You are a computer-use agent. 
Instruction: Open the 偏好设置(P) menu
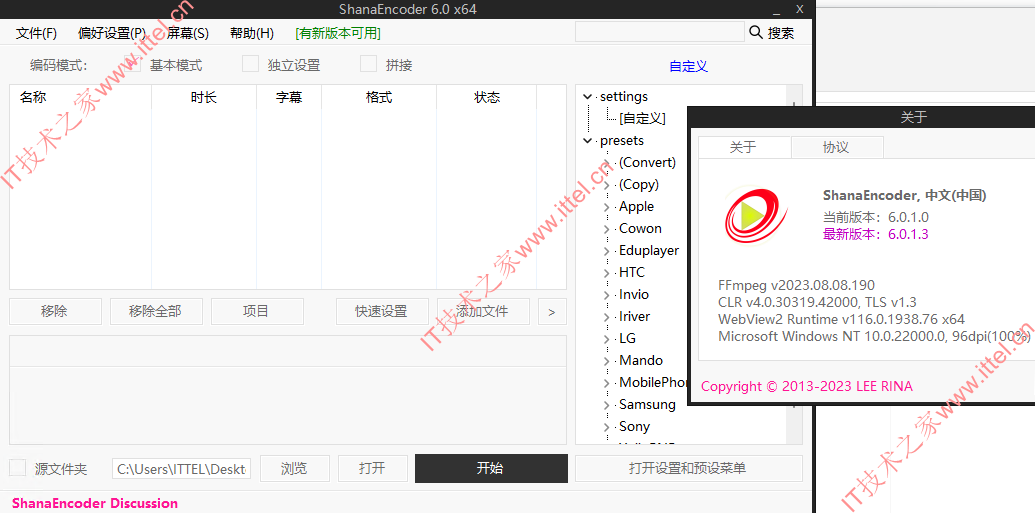click(x=112, y=33)
